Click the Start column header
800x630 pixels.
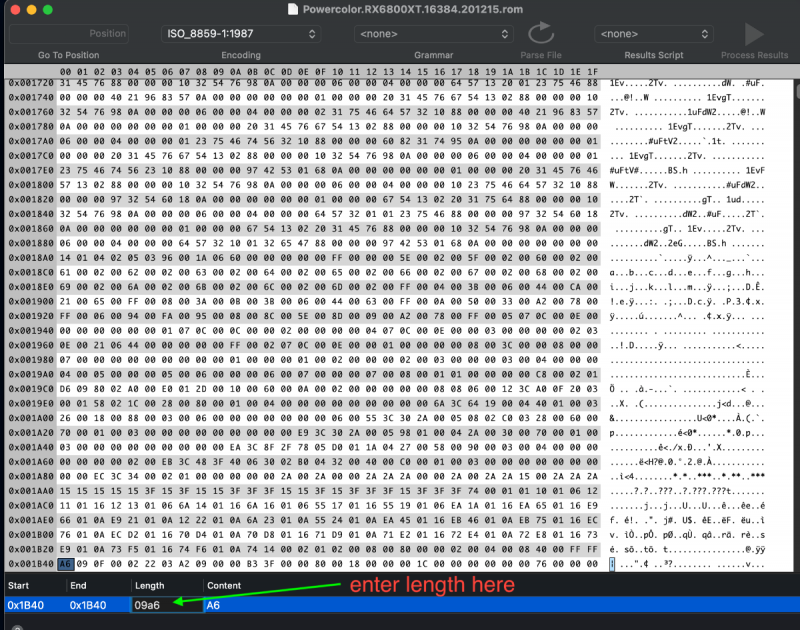[18, 586]
